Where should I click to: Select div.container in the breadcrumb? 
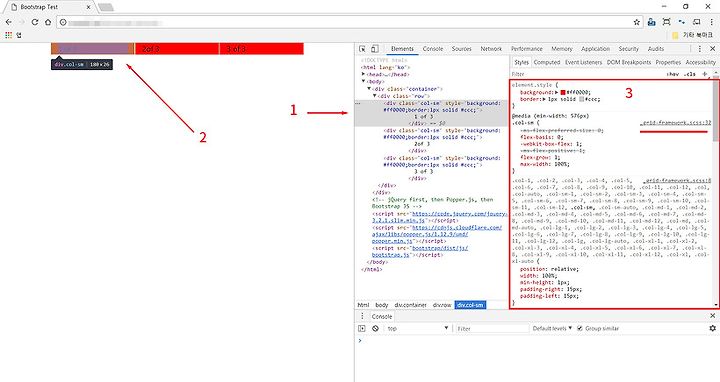[411, 305]
